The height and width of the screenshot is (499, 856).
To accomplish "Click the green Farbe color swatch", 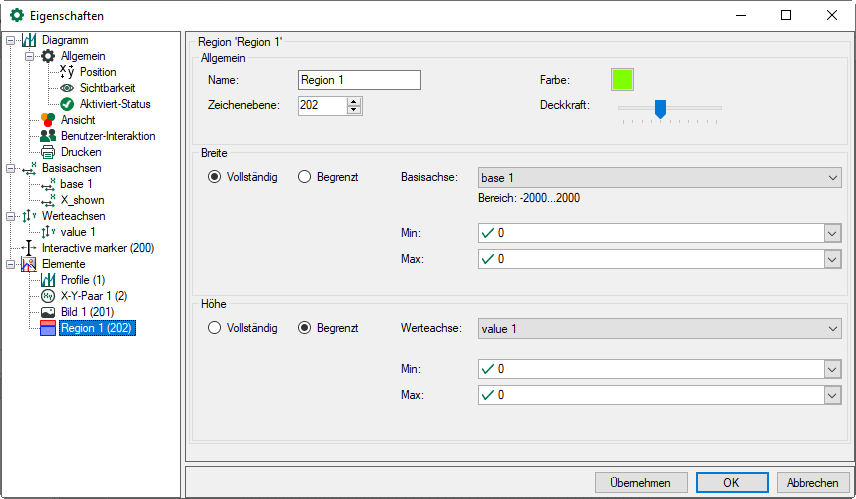I will click(622, 80).
